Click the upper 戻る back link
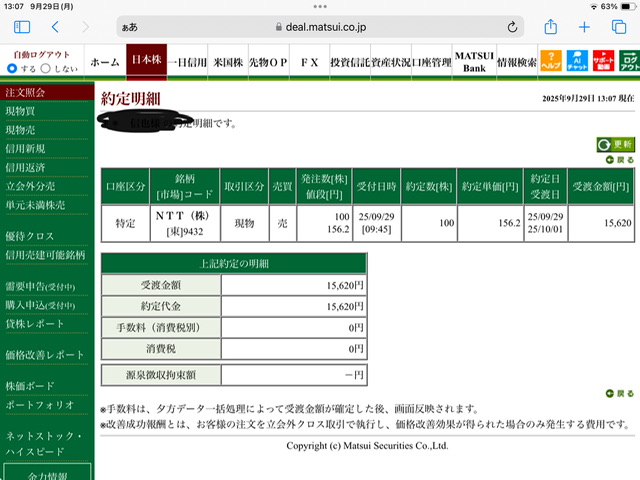 (x=620, y=160)
